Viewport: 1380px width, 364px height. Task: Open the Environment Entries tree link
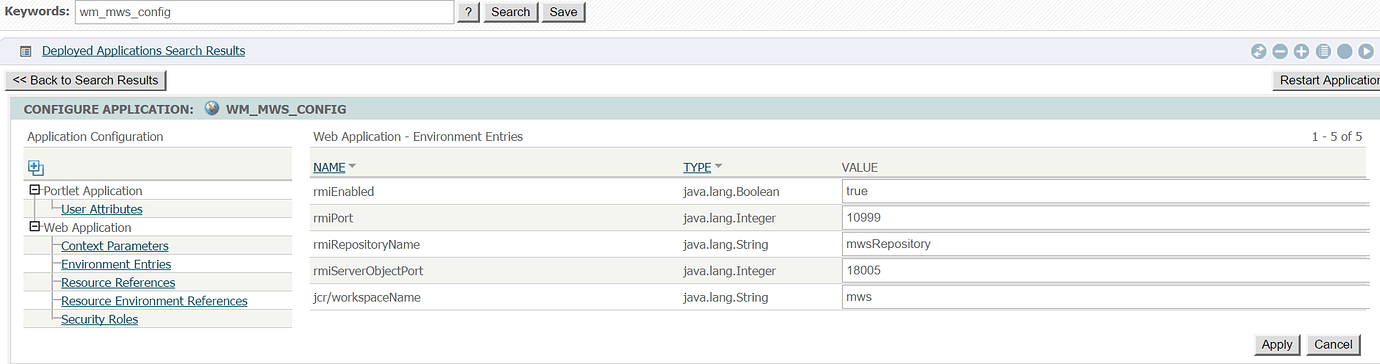[x=116, y=264]
